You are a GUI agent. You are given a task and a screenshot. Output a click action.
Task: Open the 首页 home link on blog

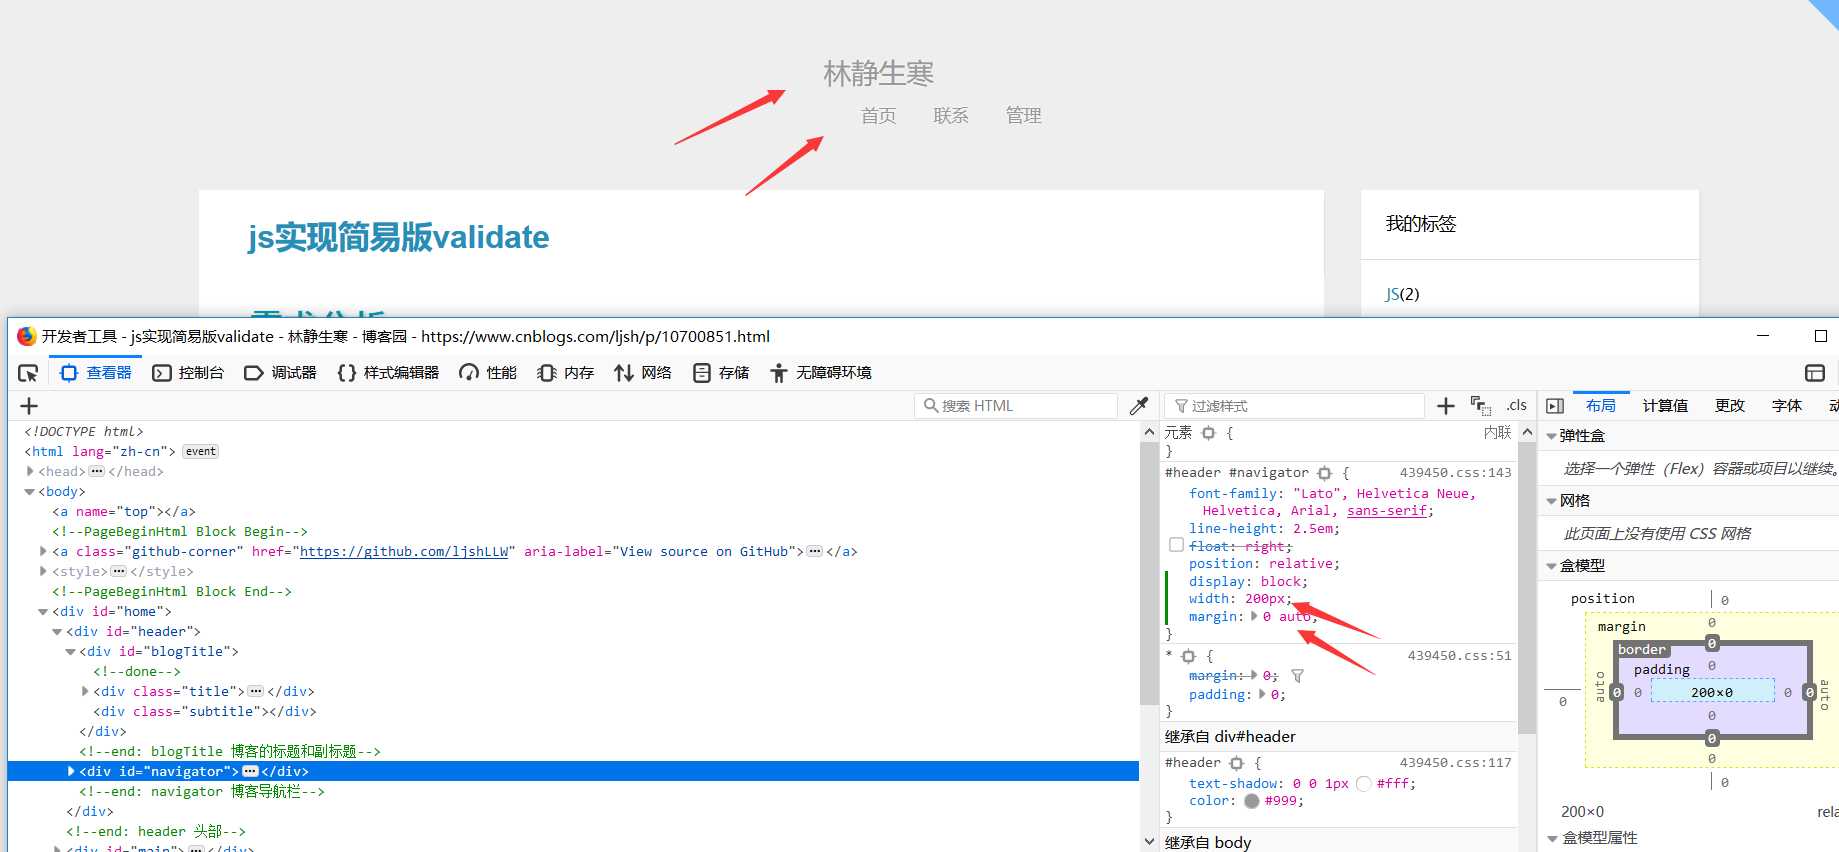pos(878,116)
